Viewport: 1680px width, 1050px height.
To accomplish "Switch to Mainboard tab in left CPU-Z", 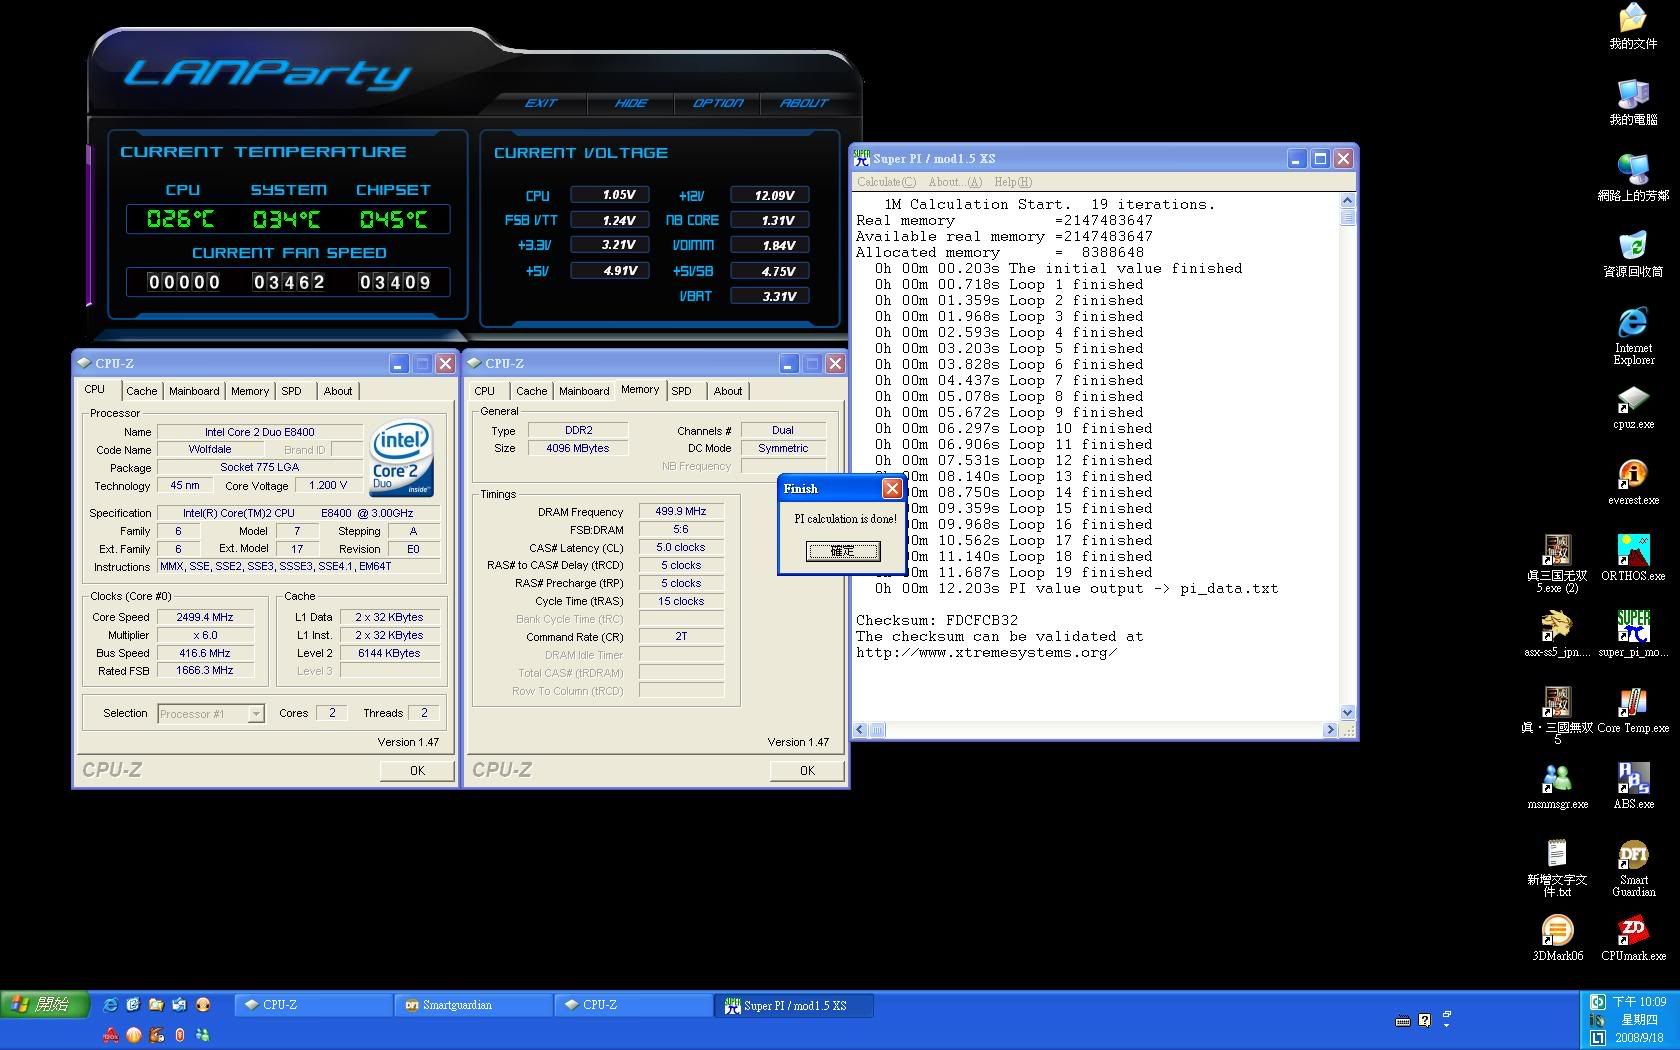I will pos(194,391).
